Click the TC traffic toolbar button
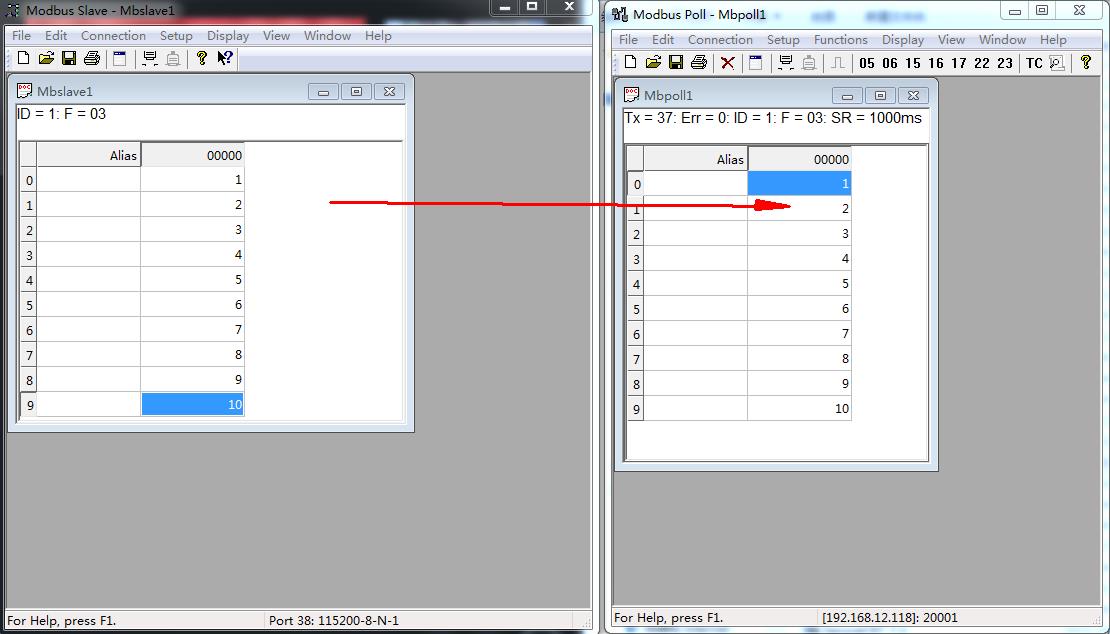 tap(1034, 63)
